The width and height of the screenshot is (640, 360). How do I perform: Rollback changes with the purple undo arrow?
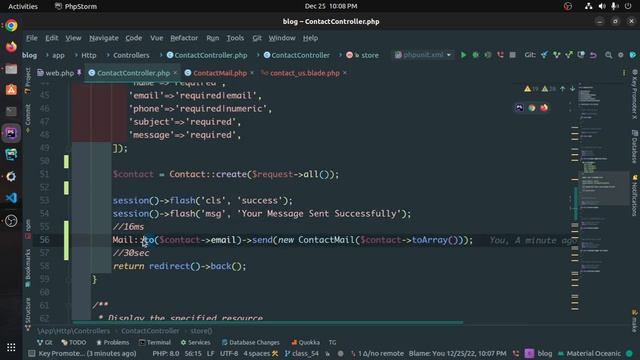pyautogui.click(x=593, y=55)
